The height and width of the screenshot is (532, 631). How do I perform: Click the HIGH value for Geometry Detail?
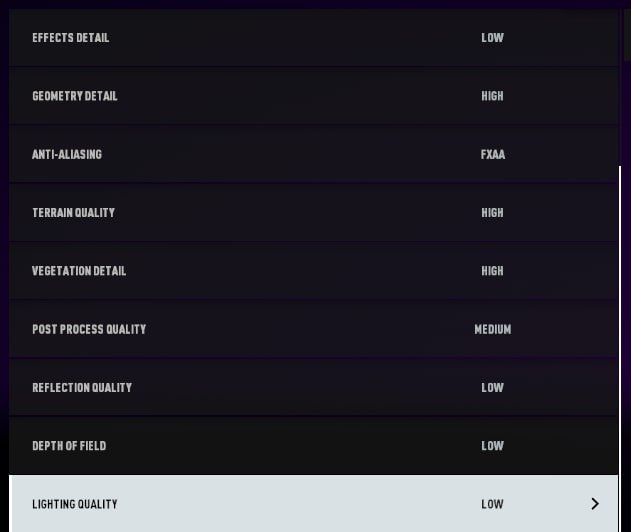[492, 96]
